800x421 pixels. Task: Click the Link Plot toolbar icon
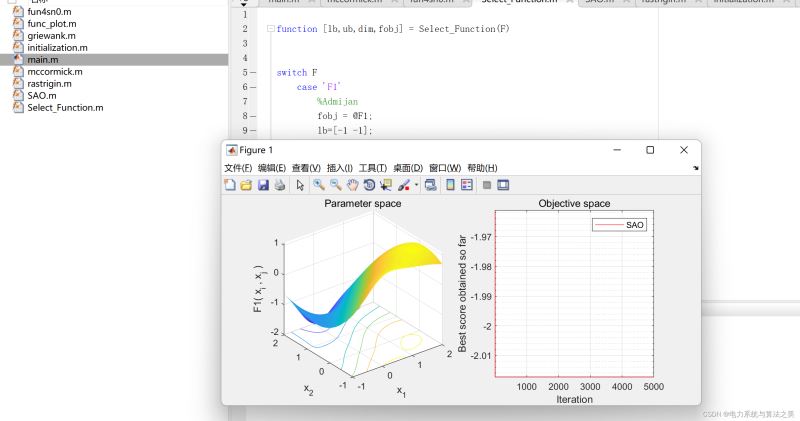(x=430, y=185)
